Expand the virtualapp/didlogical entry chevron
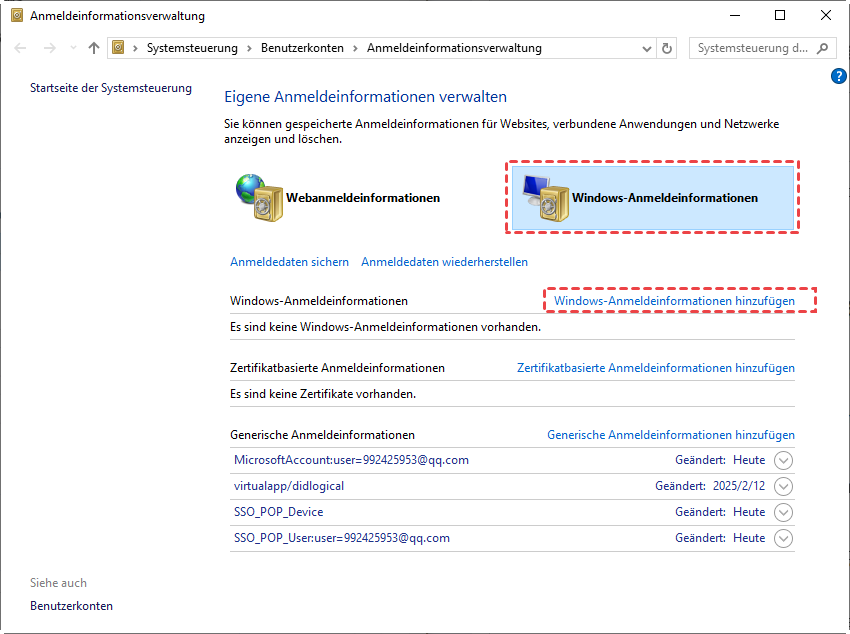This screenshot has height=634, width=850. (784, 486)
